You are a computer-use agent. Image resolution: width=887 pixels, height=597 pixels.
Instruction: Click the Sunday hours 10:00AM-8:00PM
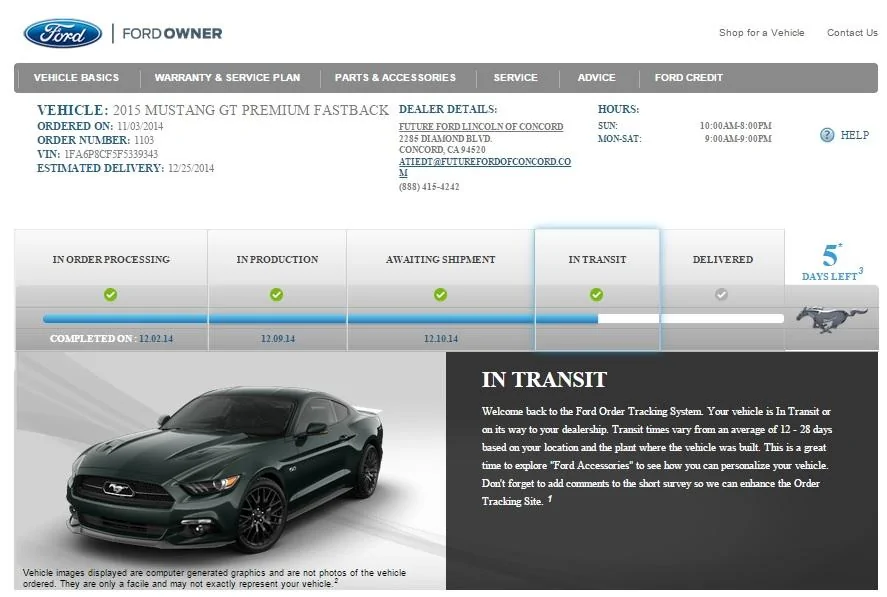[x=735, y=126]
